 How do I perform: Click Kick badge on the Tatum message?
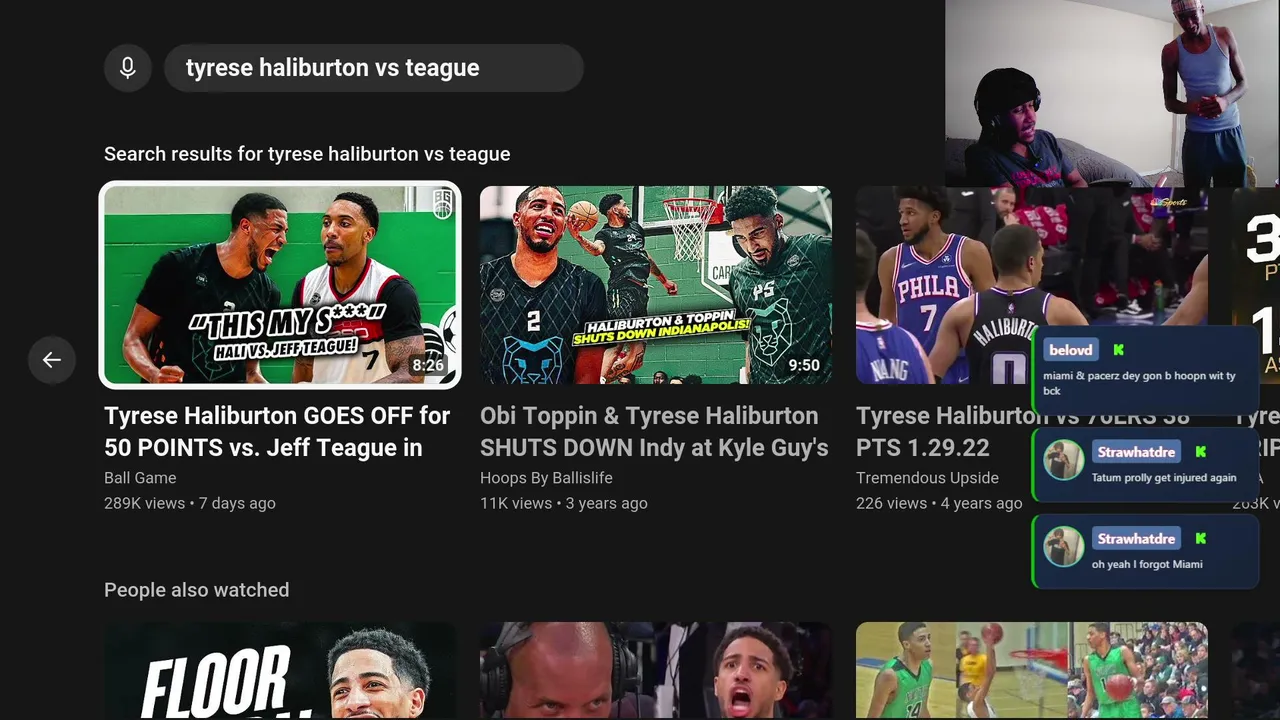[1201, 452]
